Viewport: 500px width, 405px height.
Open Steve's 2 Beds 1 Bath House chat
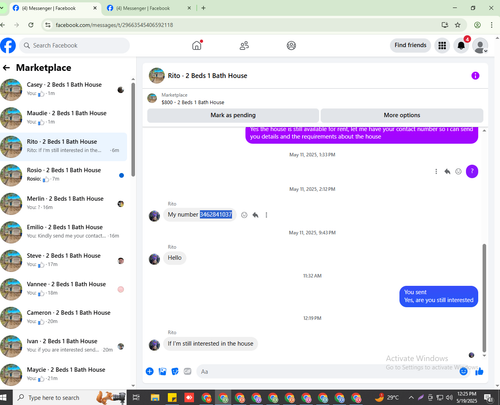(x=63, y=260)
